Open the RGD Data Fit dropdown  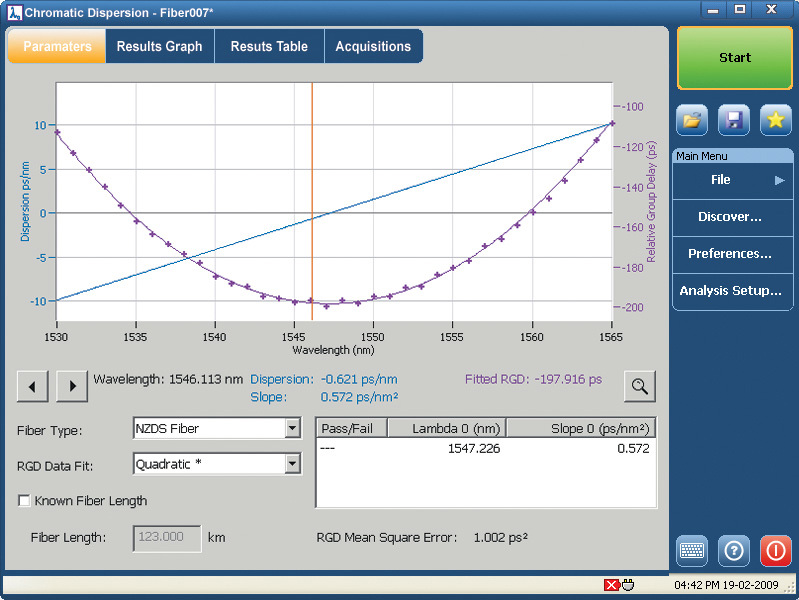(x=292, y=464)
